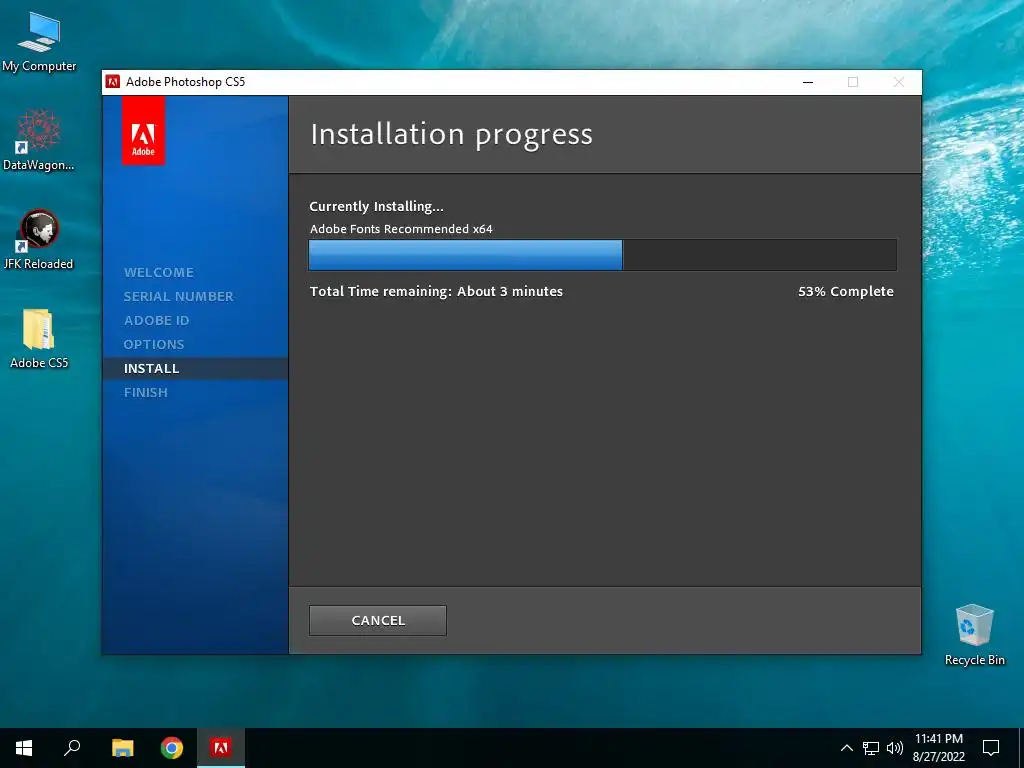
Task: Select the WELCOME step in sidebar
Action: (x=159, y=272)
